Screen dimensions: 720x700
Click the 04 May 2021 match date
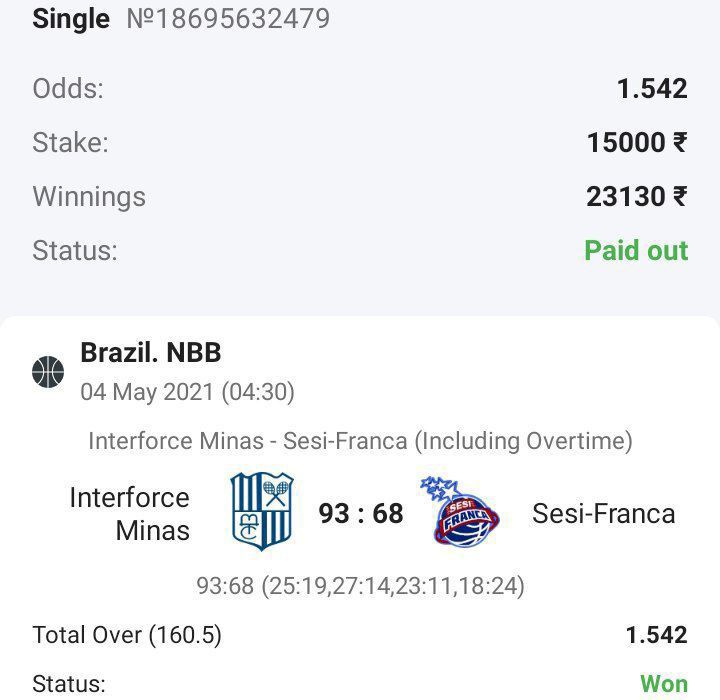(187, 391)
